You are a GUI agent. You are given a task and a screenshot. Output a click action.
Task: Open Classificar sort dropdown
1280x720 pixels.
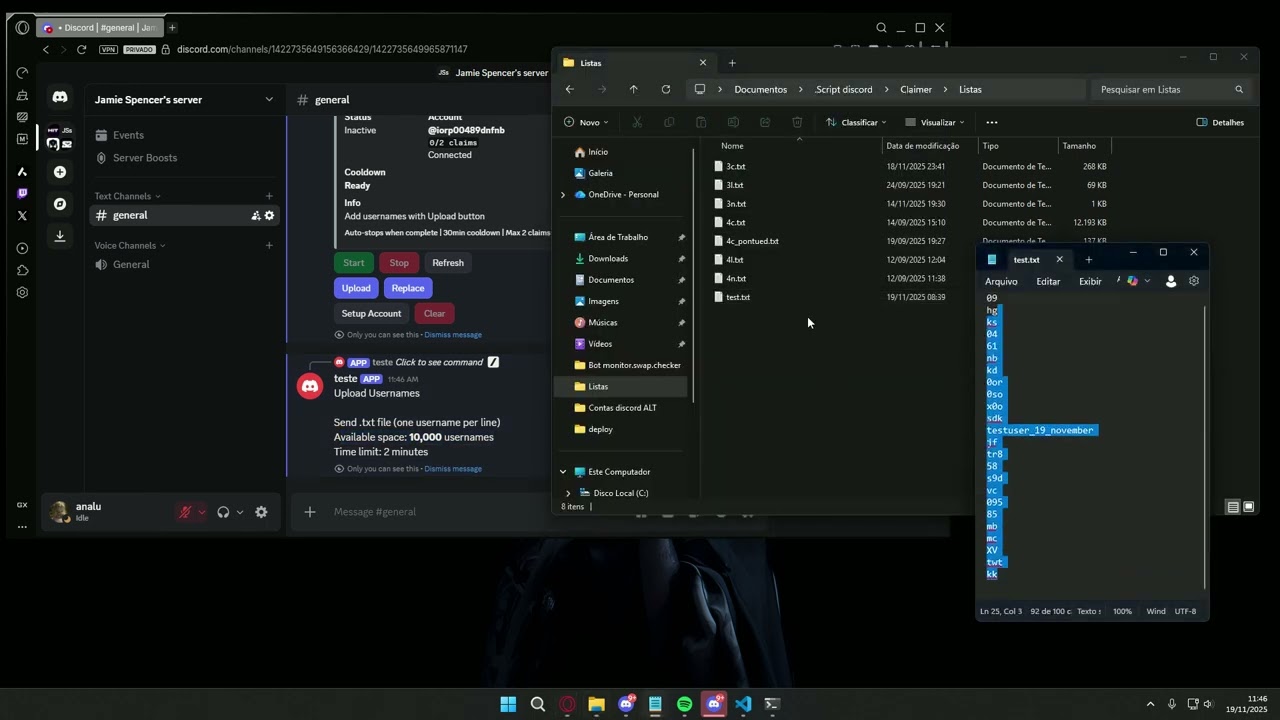coord(856,122)
